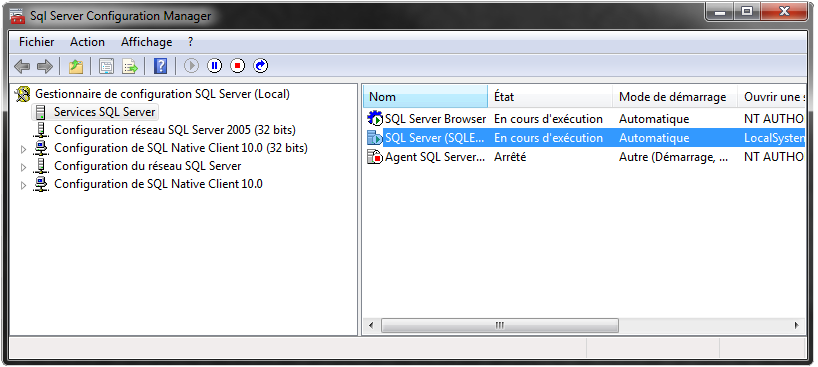Click the application icon in title bar
Viewport: 818px width, 367px height.
[17, 16]
